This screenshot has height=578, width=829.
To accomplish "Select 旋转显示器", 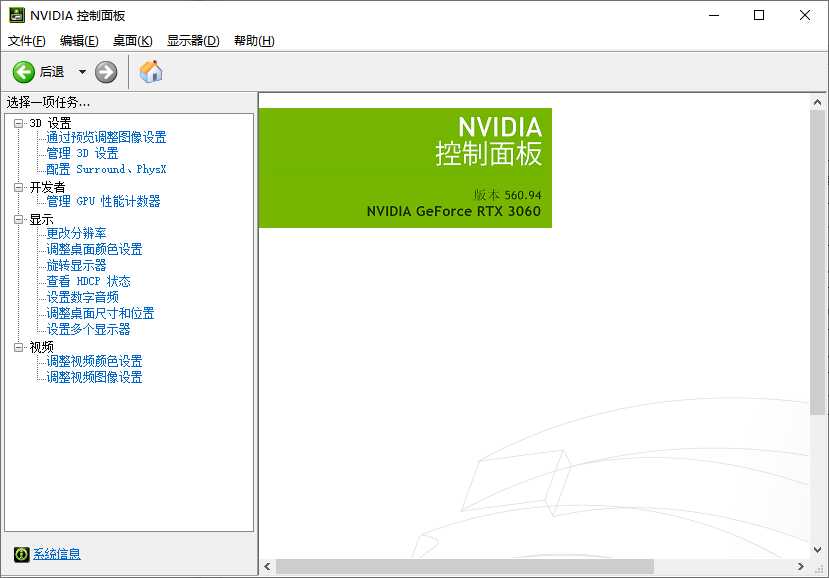I will point(77,265).
